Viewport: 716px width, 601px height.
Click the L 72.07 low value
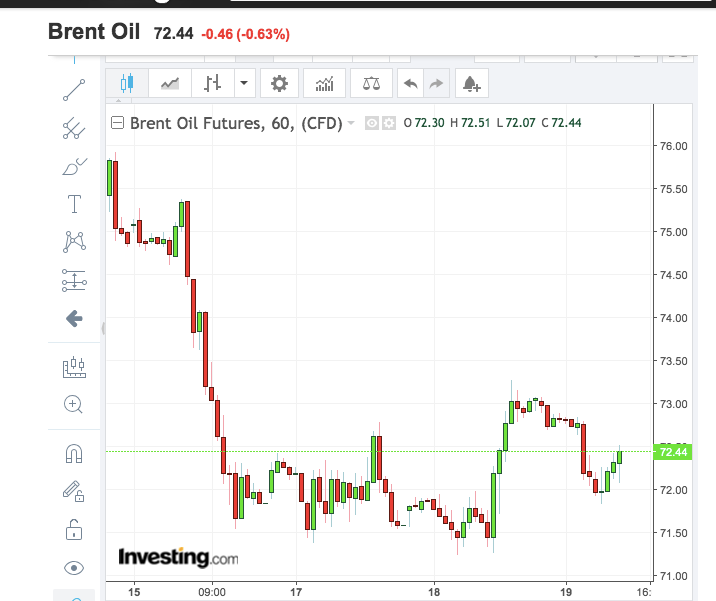click(x=516, y=123)
